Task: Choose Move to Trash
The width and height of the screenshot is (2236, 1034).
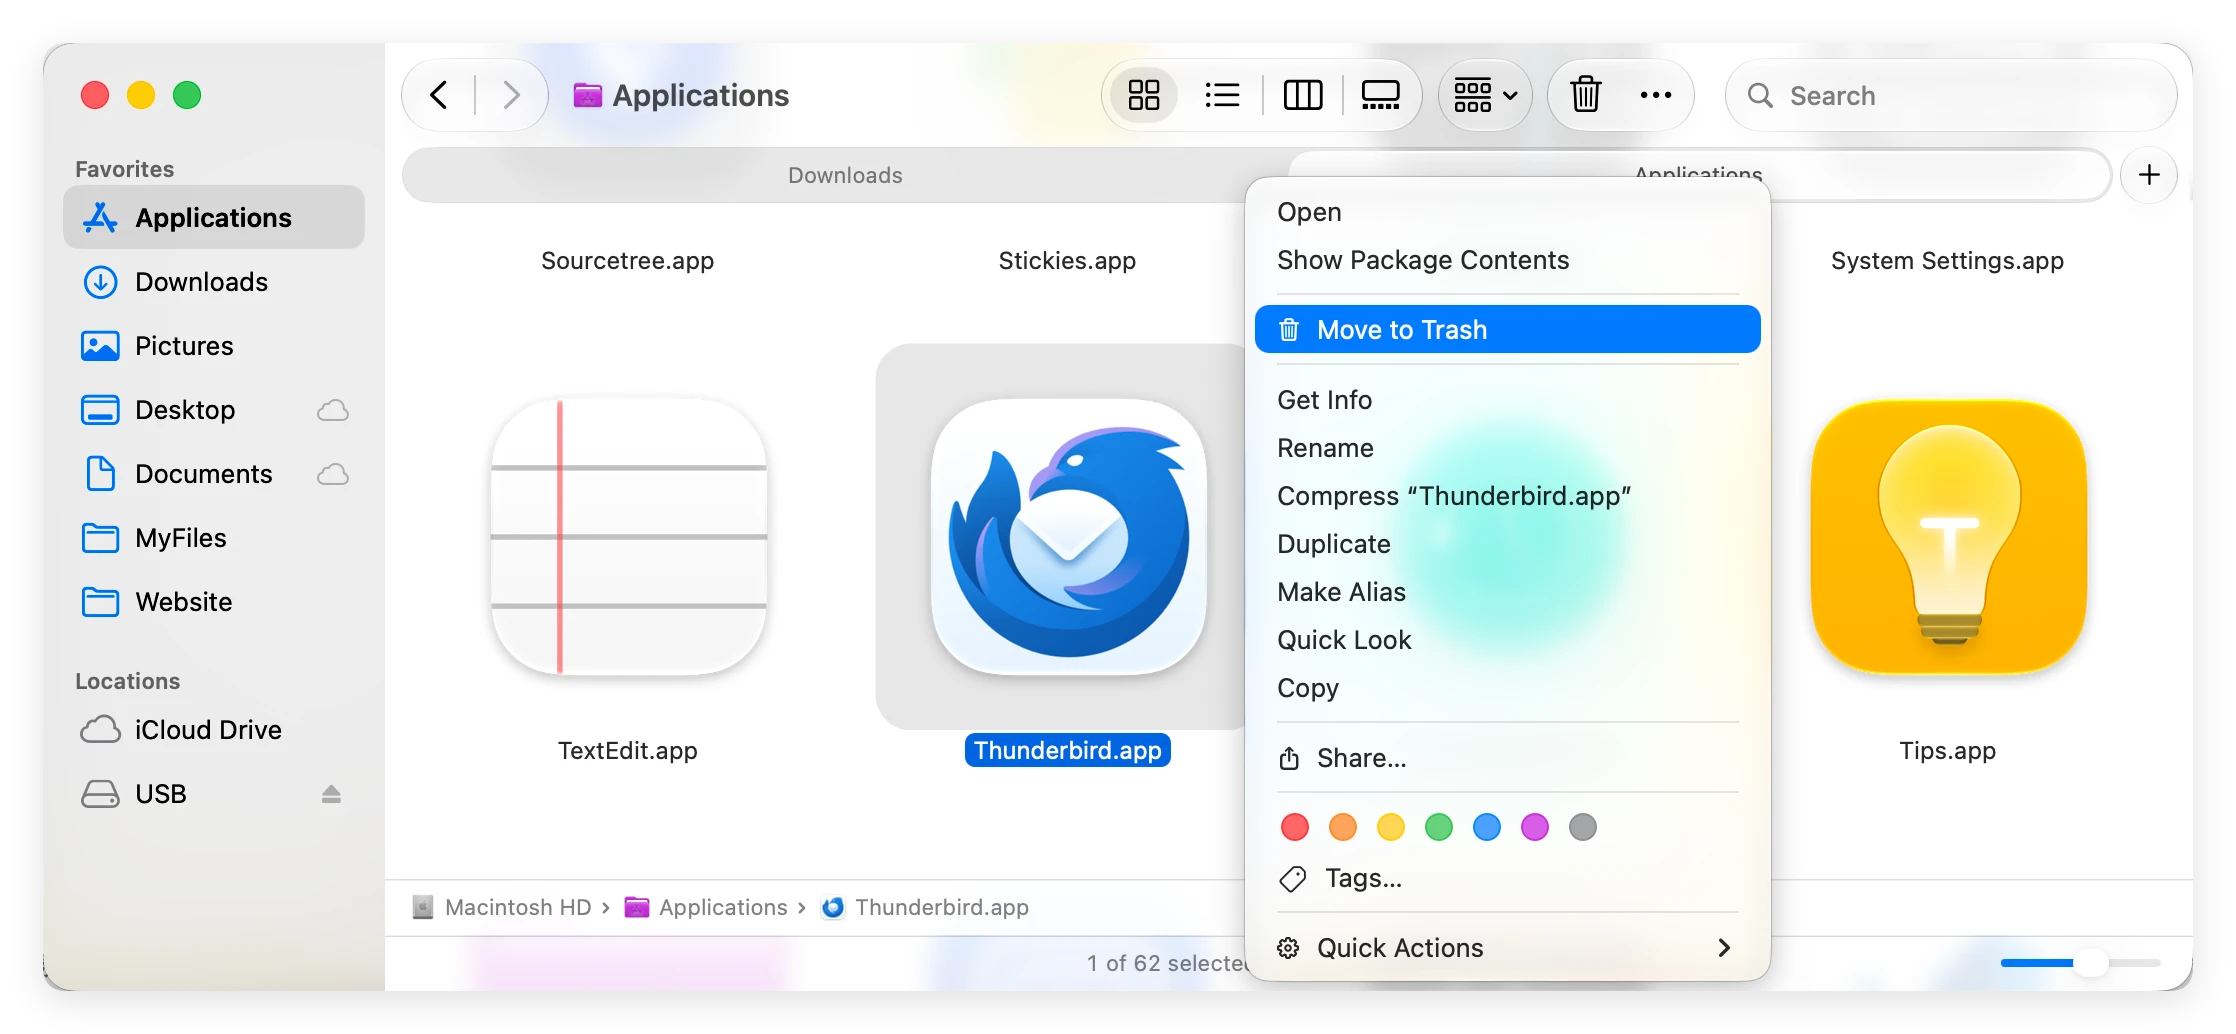Action: (1508, 329)
